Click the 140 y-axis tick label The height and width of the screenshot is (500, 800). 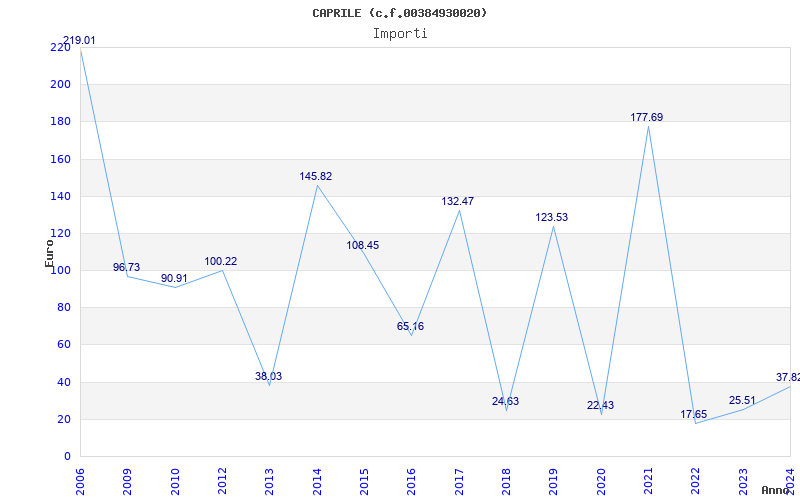[x=60, y=196]
